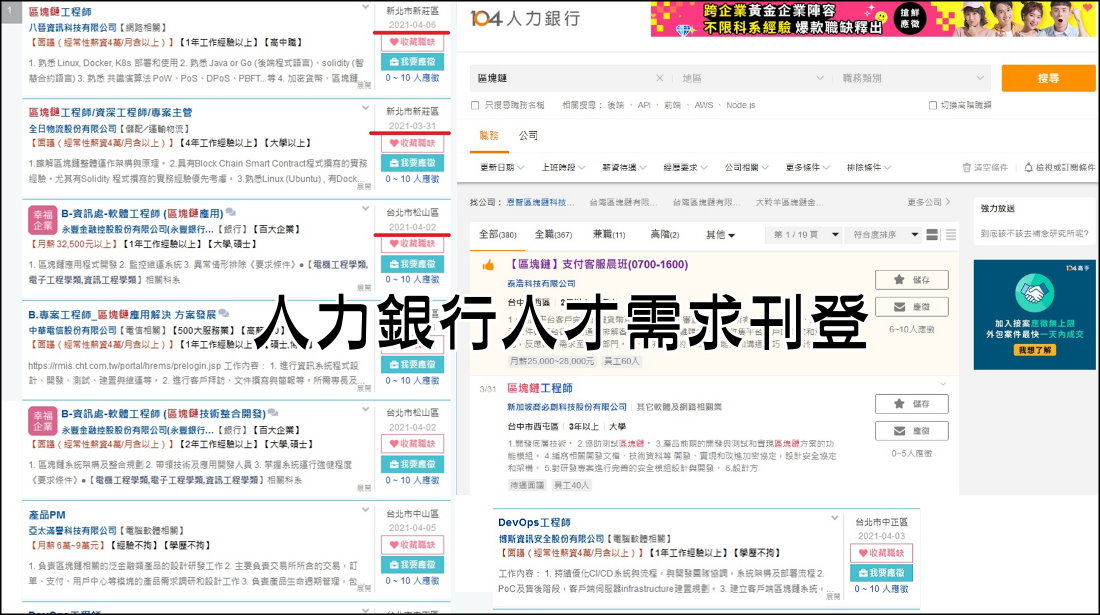Expand the 上班時段 filter
This screenshot has height=615, width=1100.
pos(563,168)
